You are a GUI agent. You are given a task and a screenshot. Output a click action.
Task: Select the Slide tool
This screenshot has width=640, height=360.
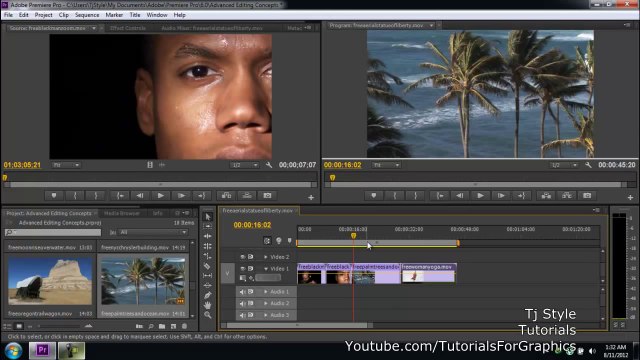(x=208, y=285)
